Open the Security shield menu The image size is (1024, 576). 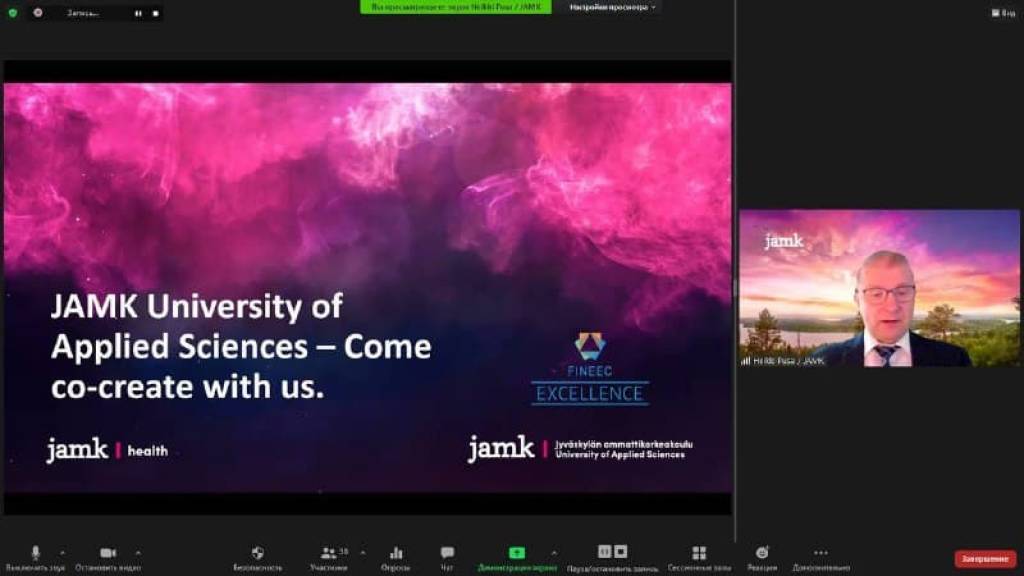point(257,553)
